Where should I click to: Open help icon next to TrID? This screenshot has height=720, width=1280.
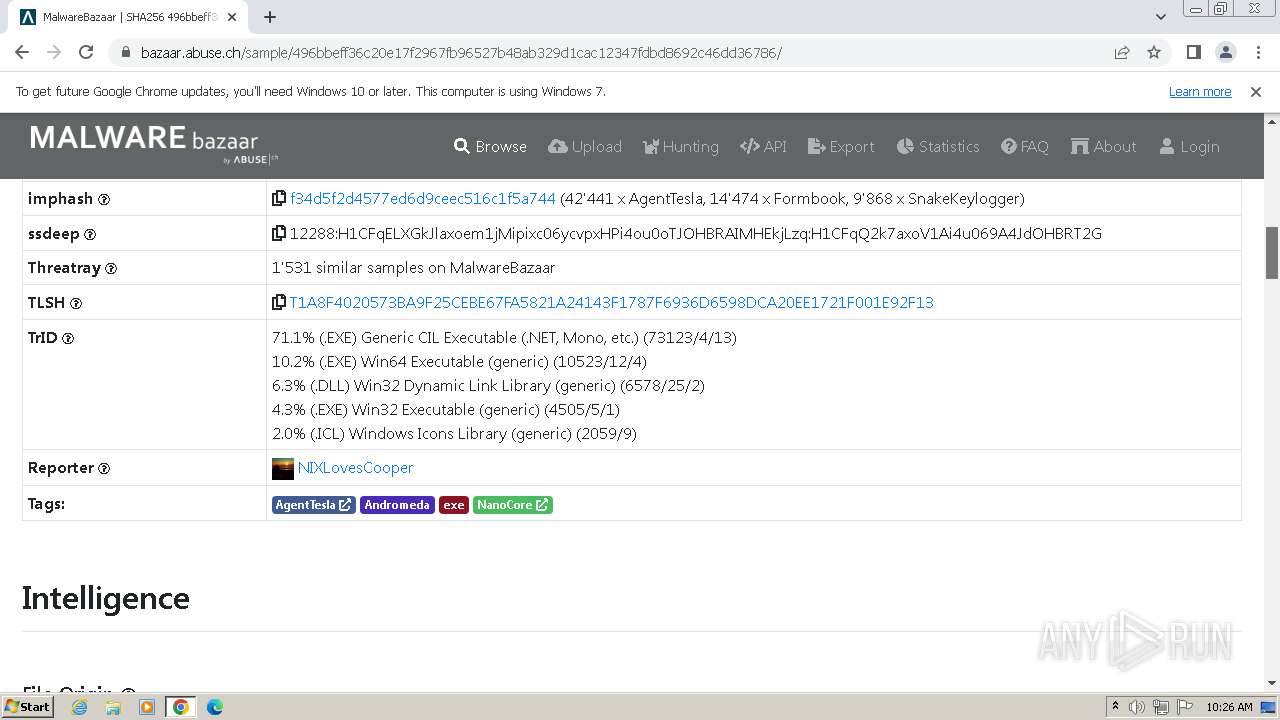[x=68, y=338]
